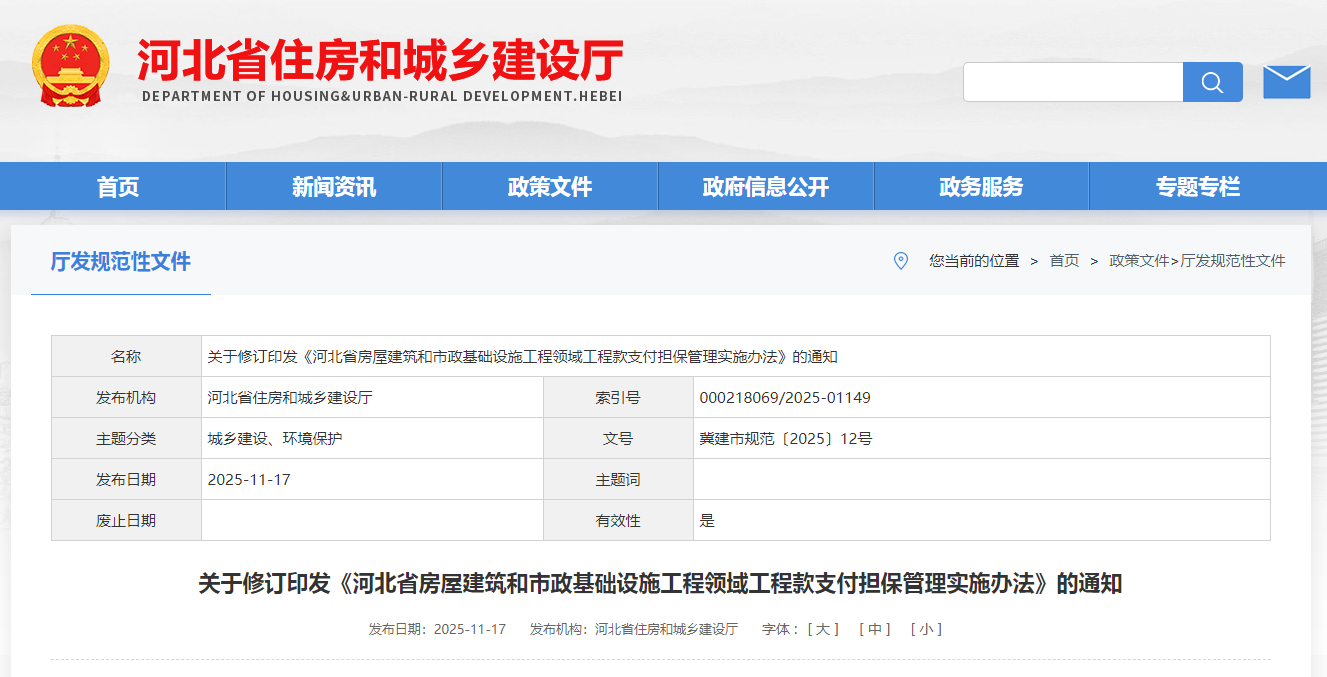Click 首页 breadcrumb link
This screenshot has width=1327, height=677.
1064,261
